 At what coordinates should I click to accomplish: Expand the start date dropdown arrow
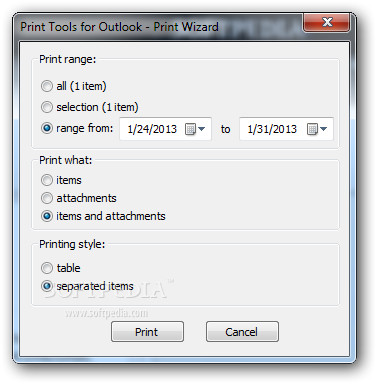pyautogui.click(x=201, y=129)
